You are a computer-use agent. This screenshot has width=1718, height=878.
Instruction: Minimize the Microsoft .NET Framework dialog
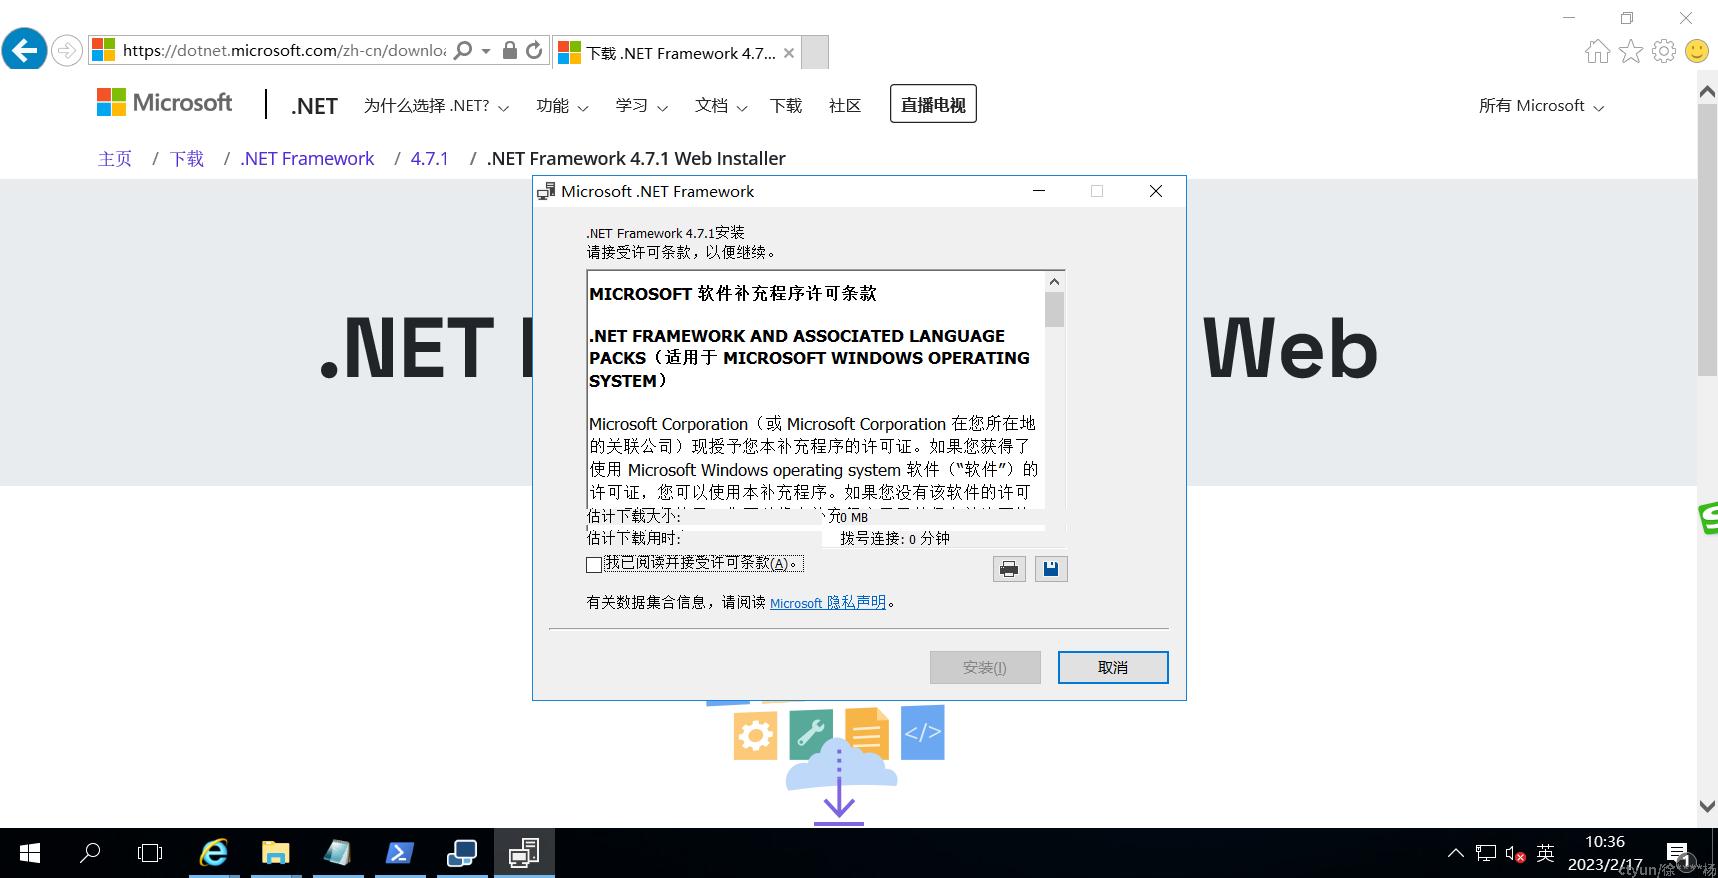click(x=1039, y=191)
